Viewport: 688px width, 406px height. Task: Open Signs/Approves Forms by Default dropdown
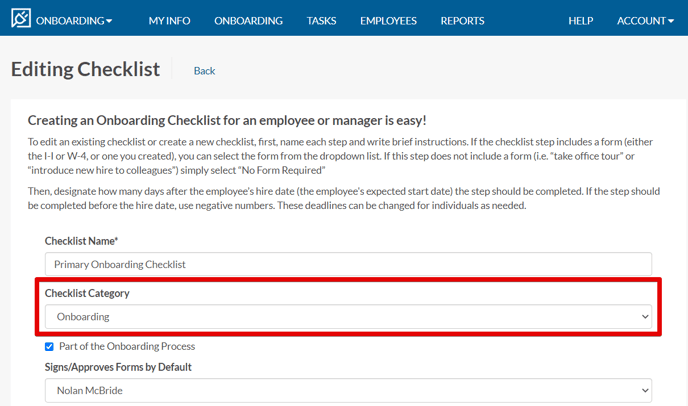348,391
